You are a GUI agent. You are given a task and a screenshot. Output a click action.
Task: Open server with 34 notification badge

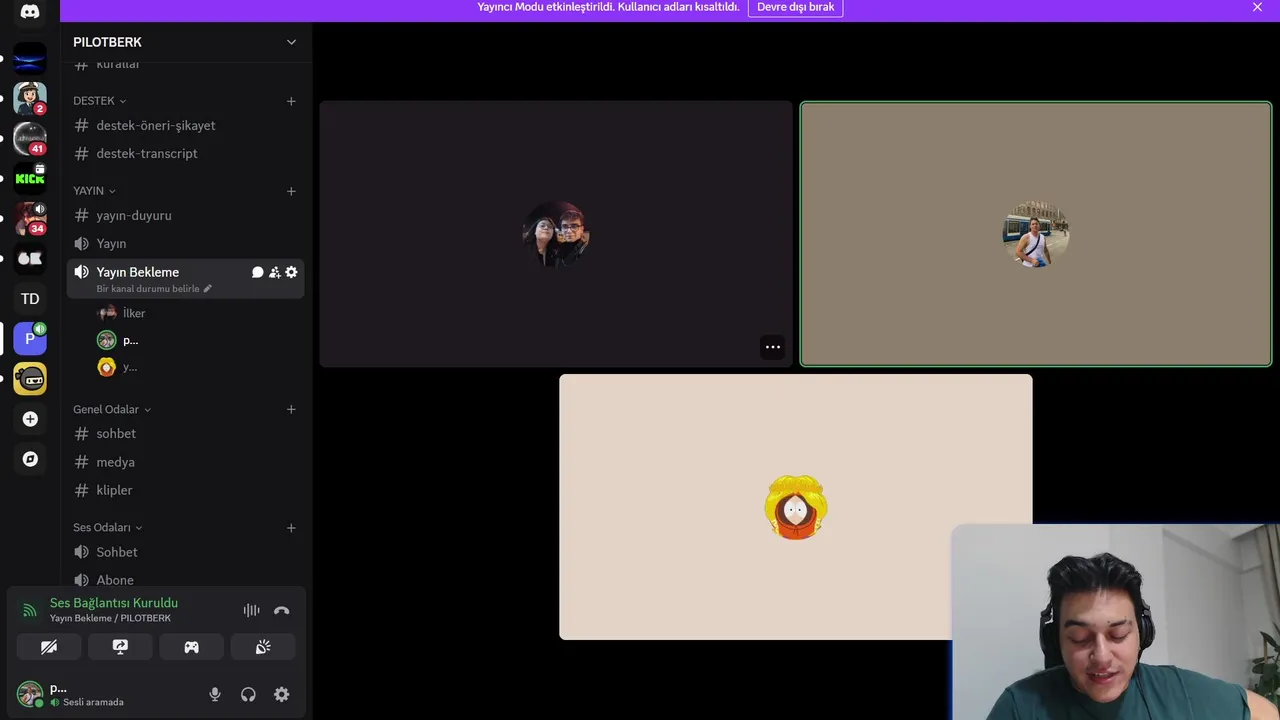tap(30, 218)
